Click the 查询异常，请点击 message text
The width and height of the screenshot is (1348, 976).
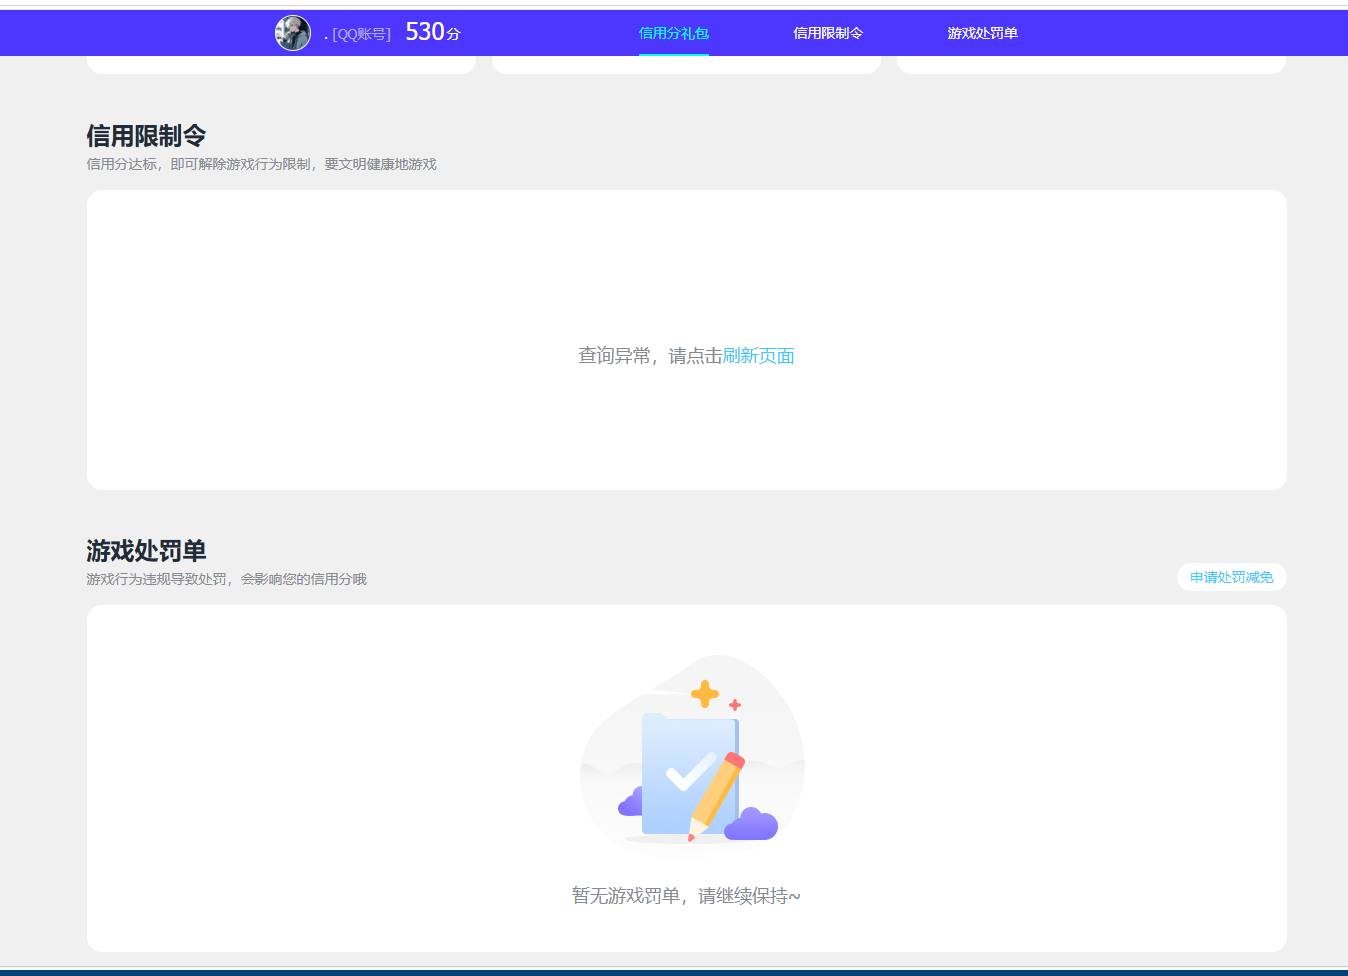[x=650, y=356]
